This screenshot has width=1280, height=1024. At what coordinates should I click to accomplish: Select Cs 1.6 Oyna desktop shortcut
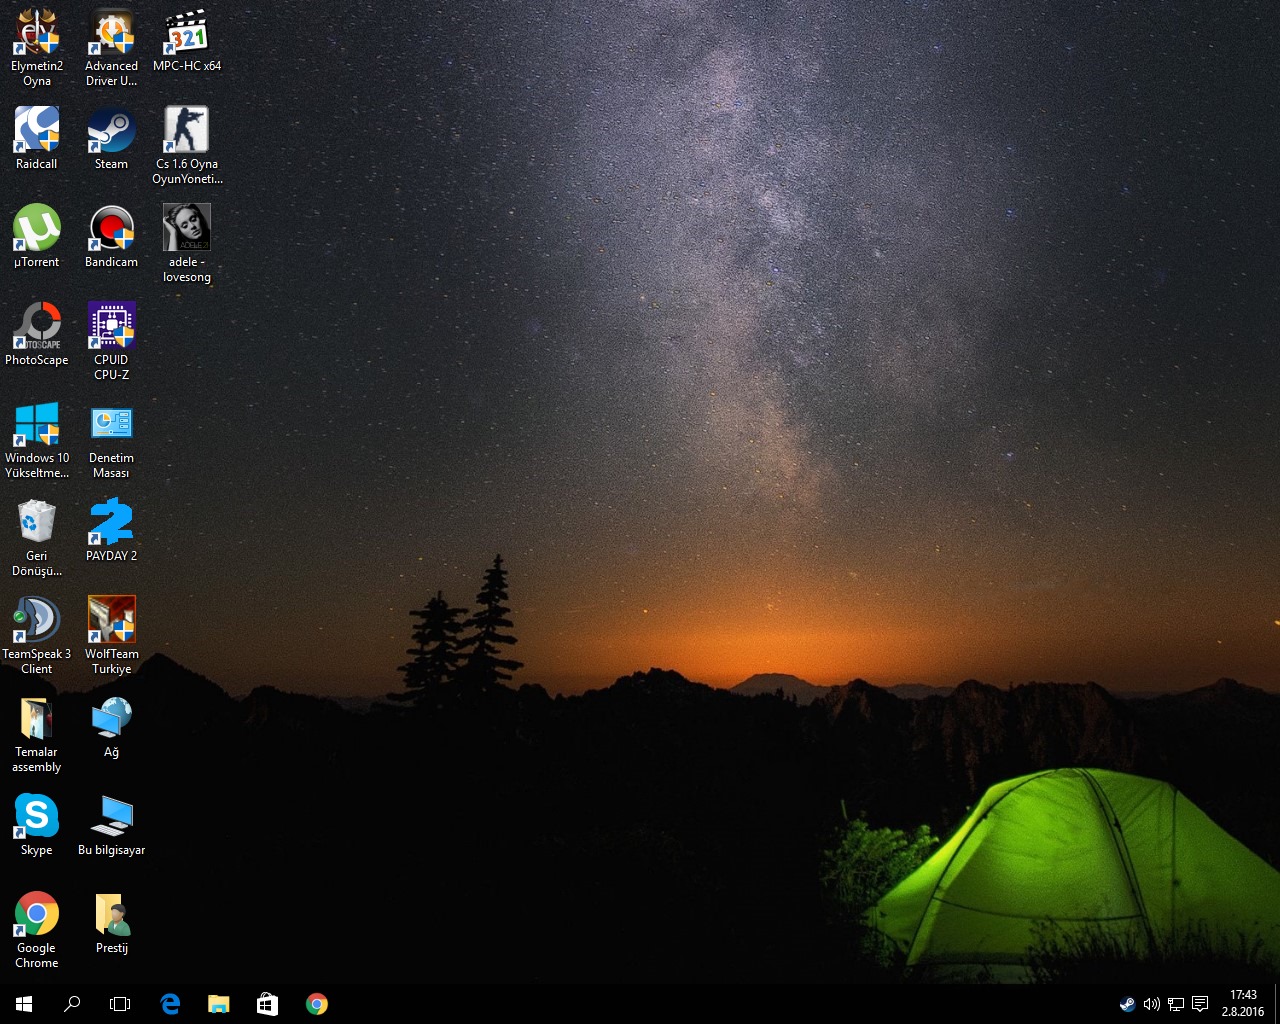[x=187, y=145]
